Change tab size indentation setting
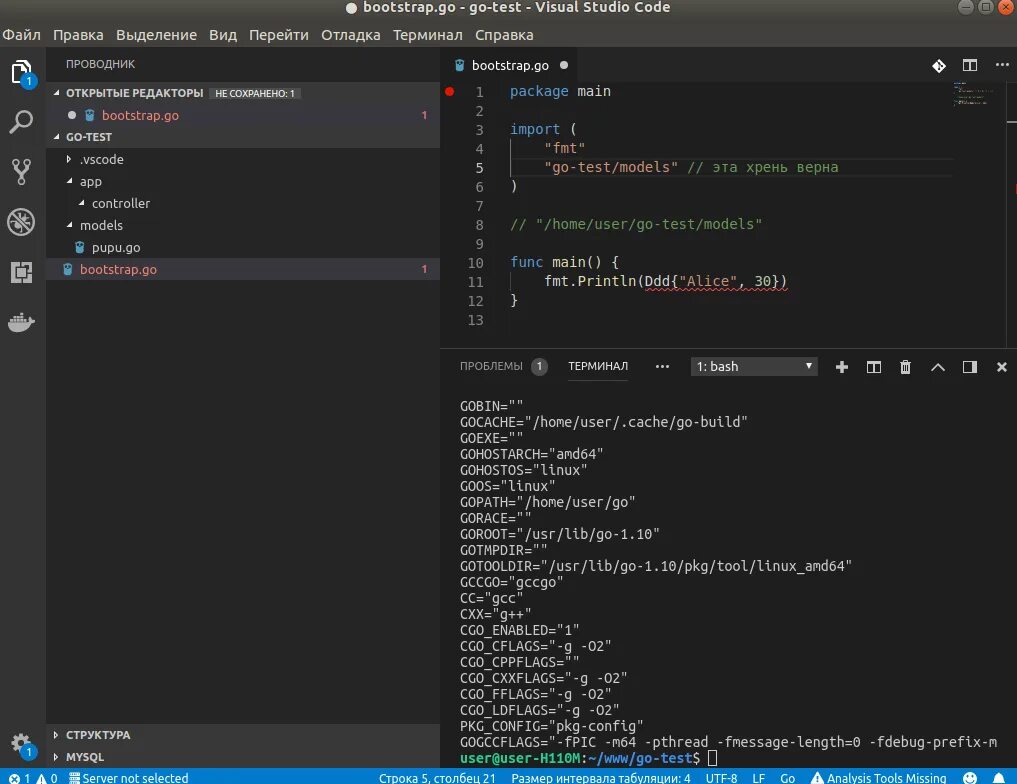1017x784 pixels. 601,778
